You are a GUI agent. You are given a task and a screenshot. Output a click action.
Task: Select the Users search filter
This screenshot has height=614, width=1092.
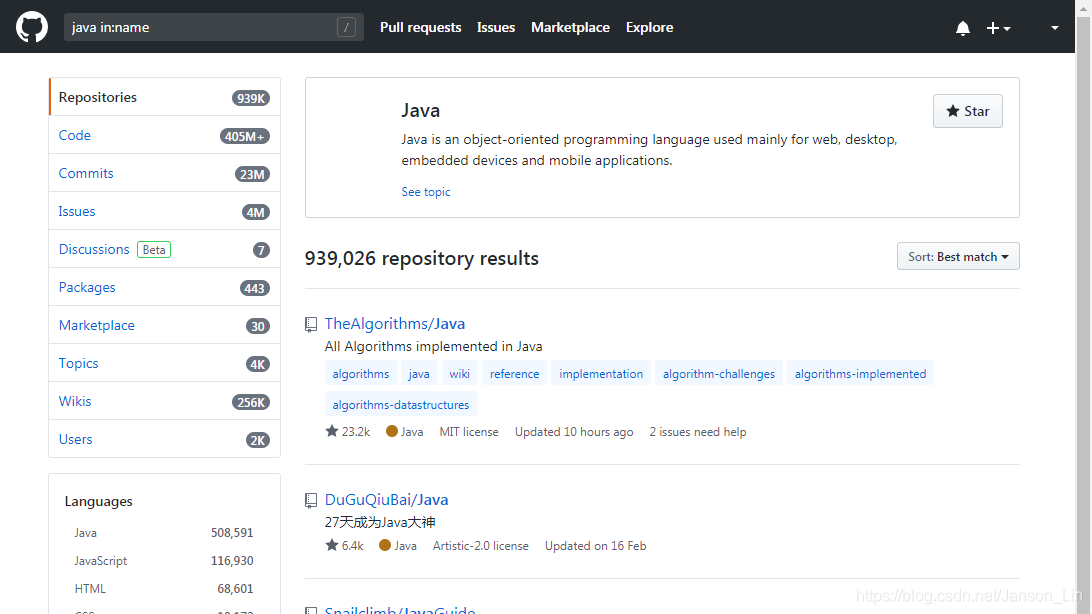pyautogui.click(x=164, y=439)
